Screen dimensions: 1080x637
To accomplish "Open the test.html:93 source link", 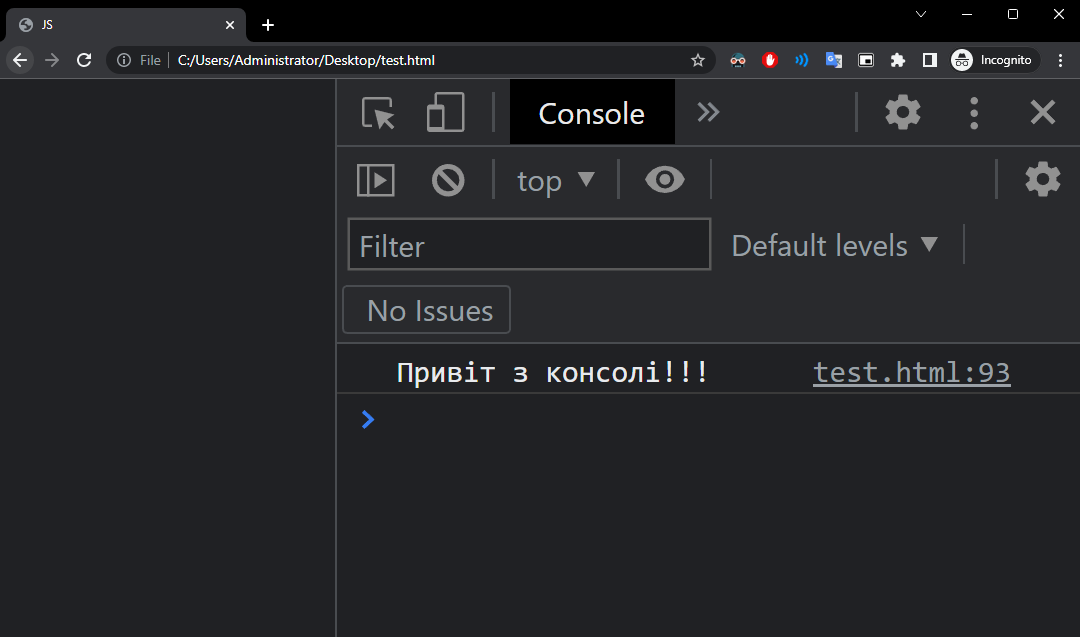I will coord(911,373).
